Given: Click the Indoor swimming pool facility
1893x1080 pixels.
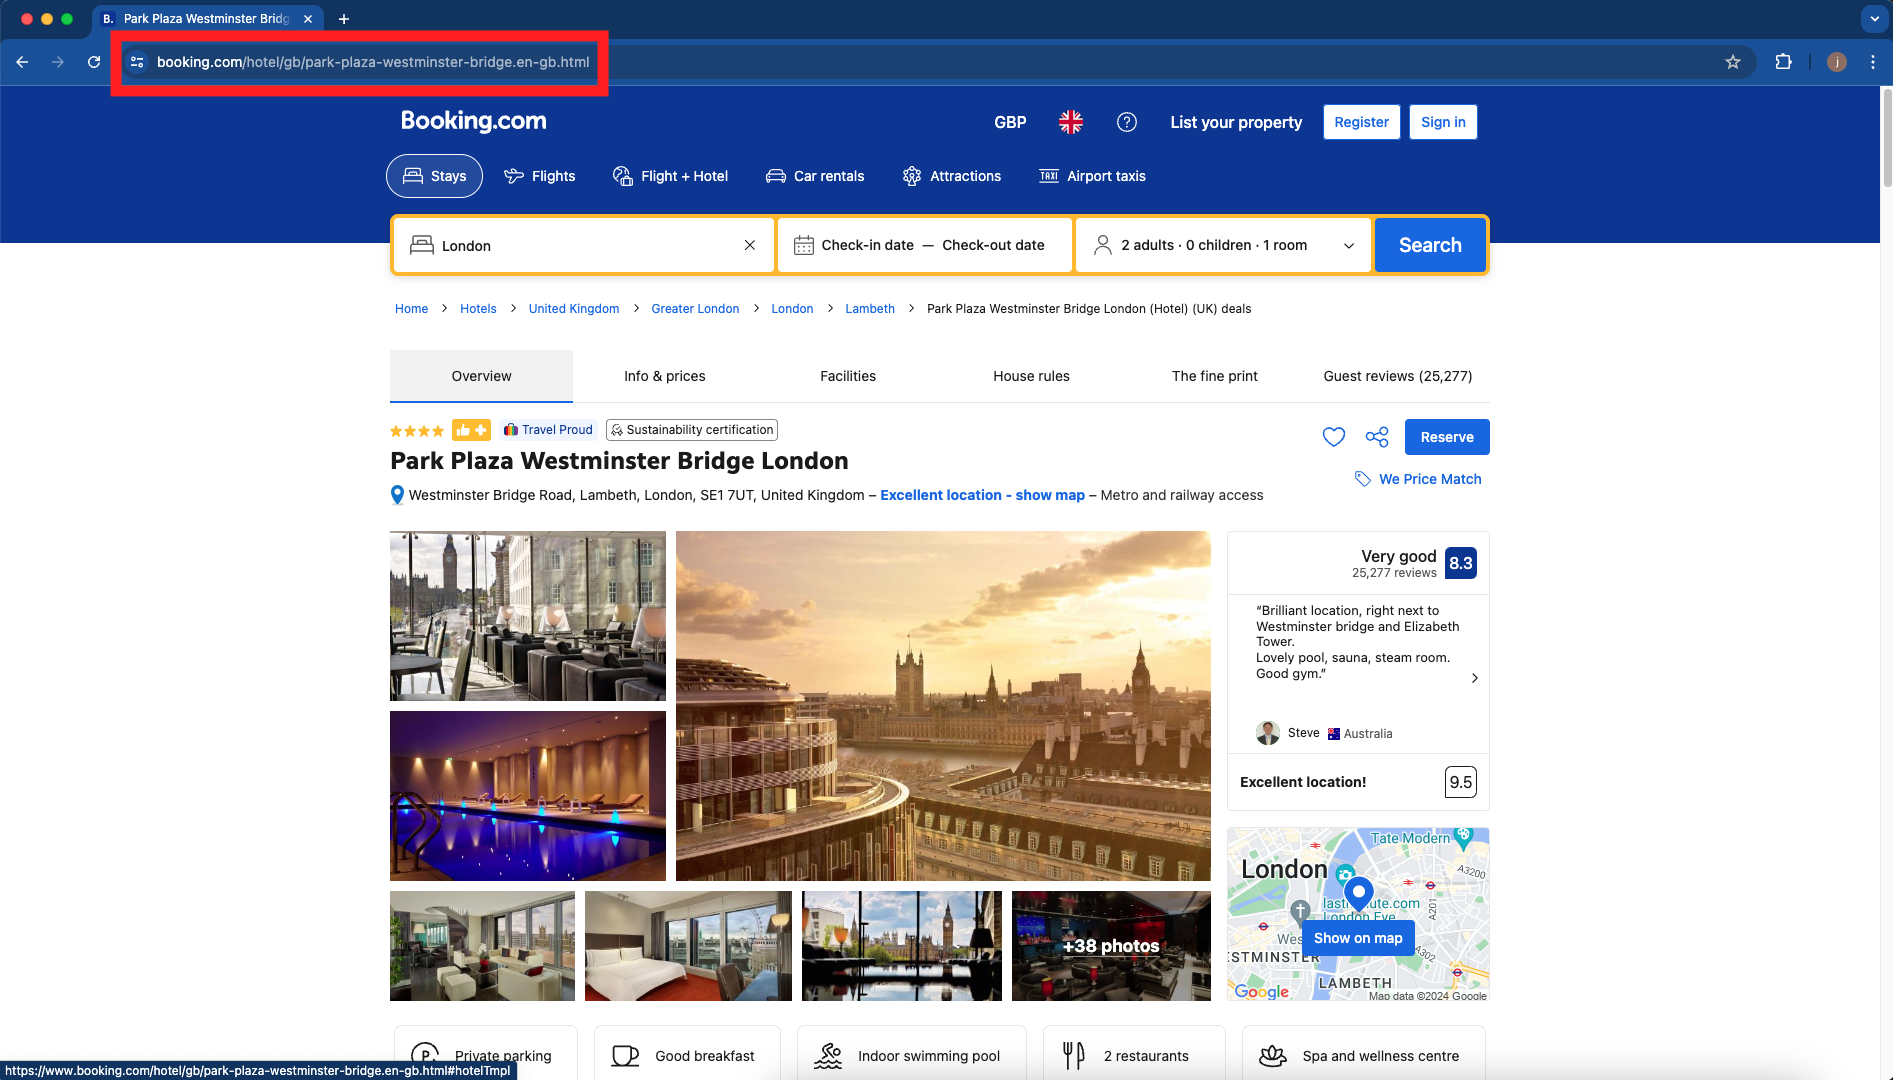Looking at the screenshot, I should point(912,1055).
